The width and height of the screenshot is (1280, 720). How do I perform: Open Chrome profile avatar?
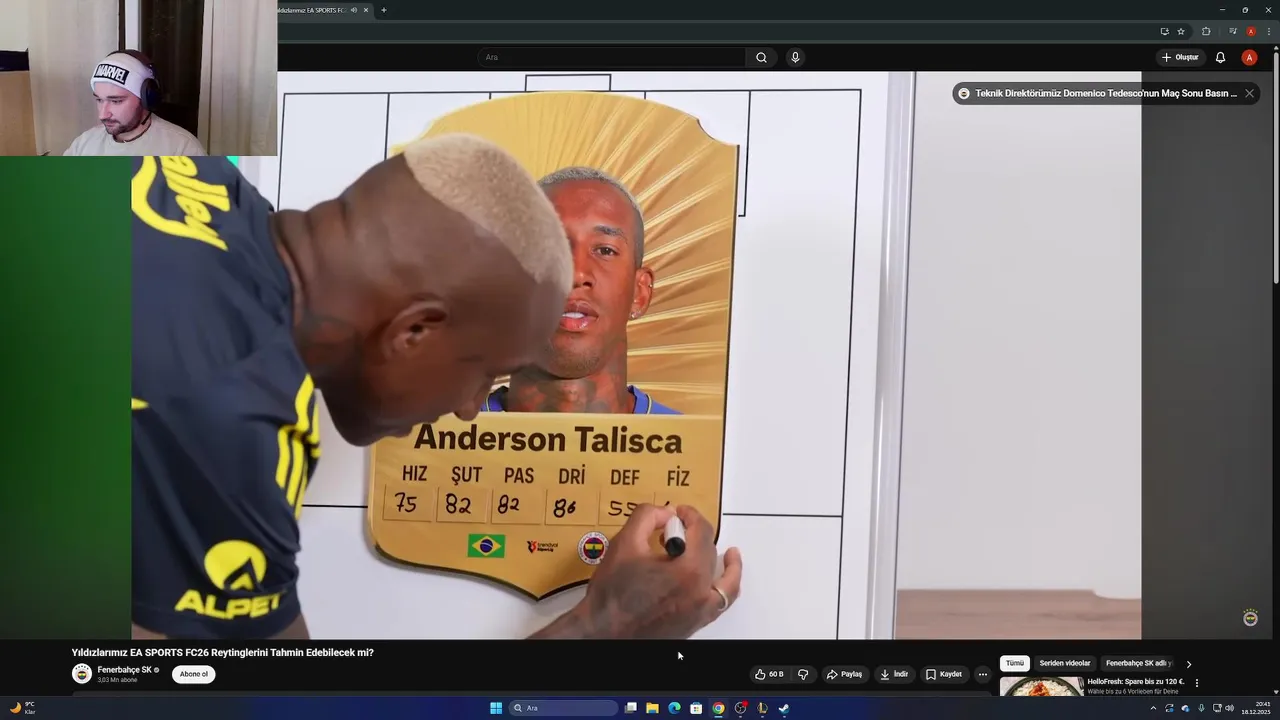pyautogui.click(x=1251, y=31)
